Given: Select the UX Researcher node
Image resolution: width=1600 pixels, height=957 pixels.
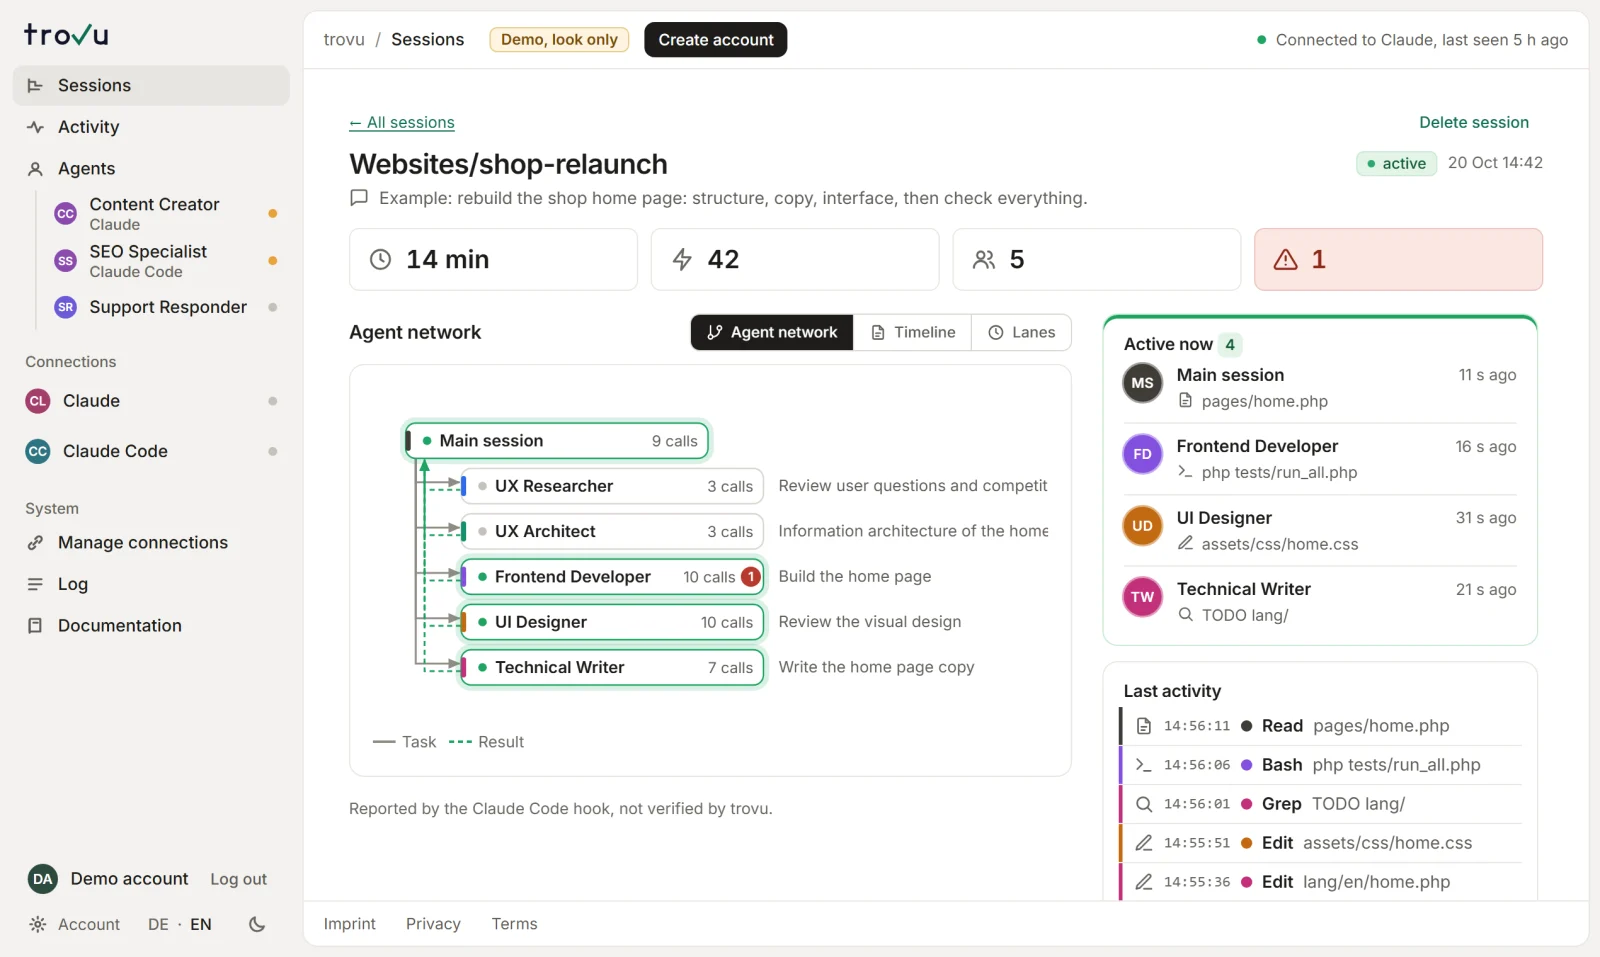Looking at the screenshot, I should coord(613,486).
